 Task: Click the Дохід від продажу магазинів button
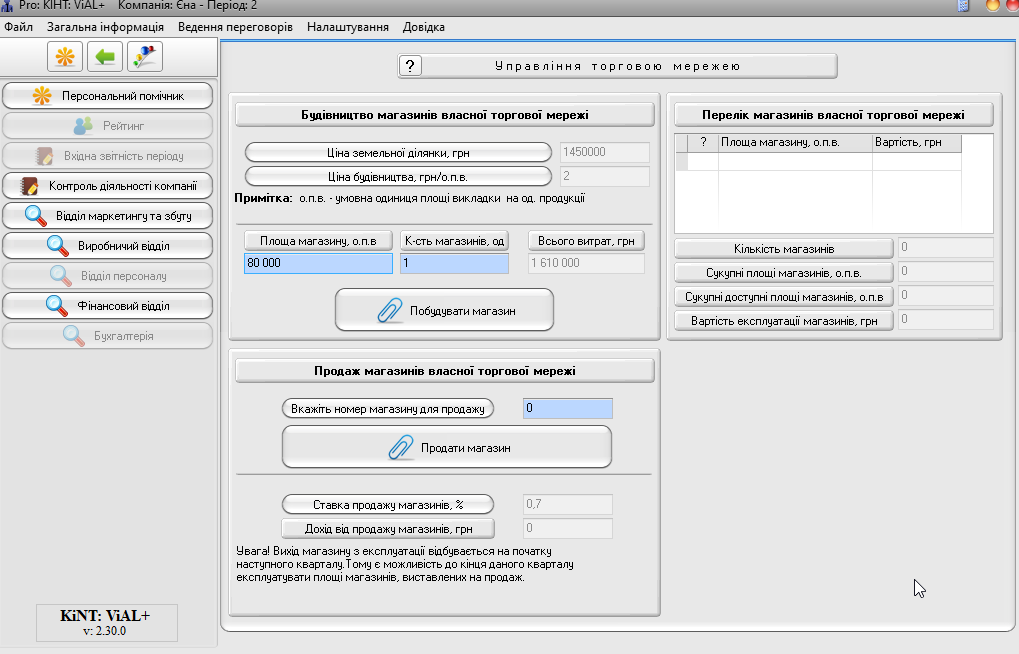coord(388,529)
